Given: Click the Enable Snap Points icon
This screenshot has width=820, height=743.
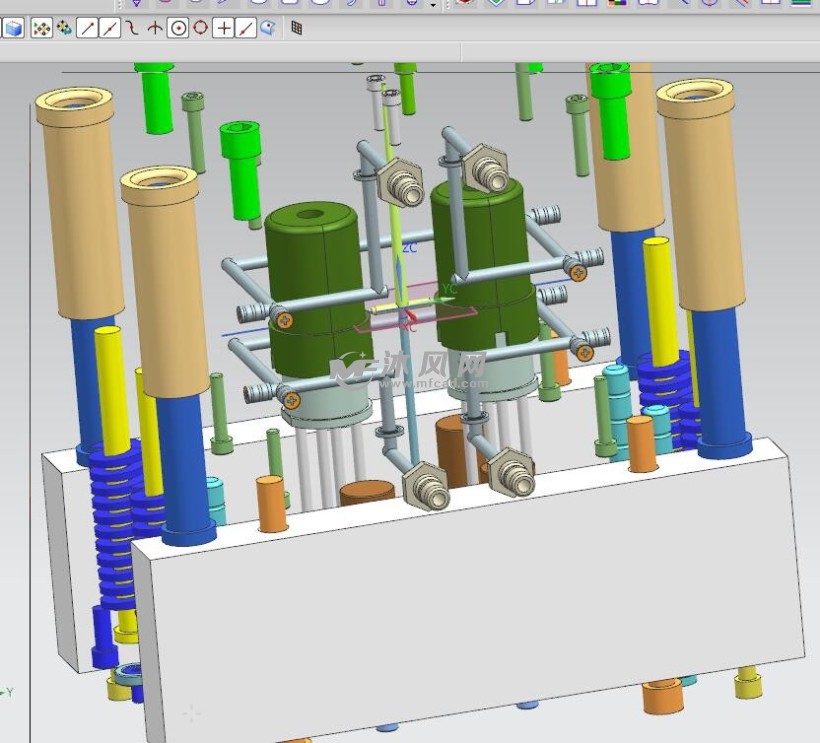Looking at the screenshot, I should coord(41,28).
